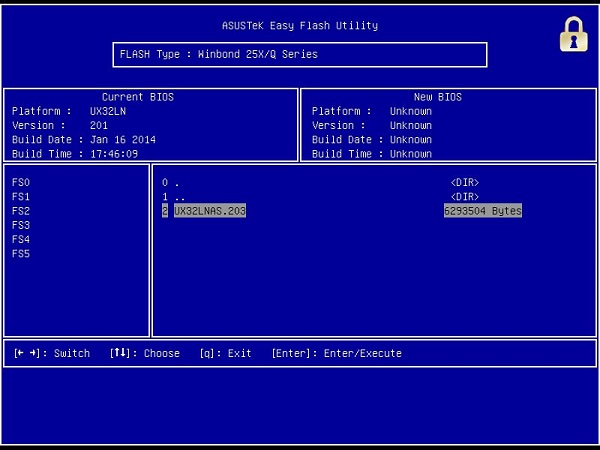
Task: Click the Exit hint labeled [q]
Action: [225, 353]
